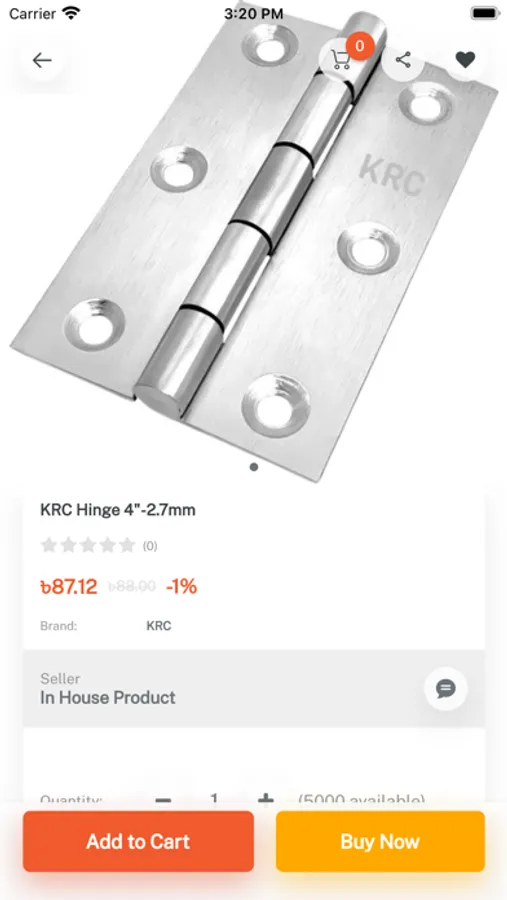The image size is (507, 900).
Task: Increase quantity with plus button
Action: point(265,799)
